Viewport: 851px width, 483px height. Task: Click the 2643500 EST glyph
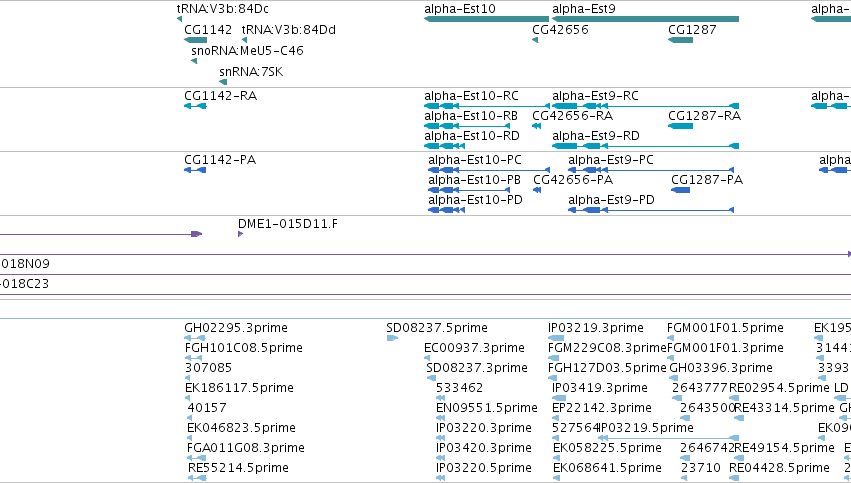685,418
